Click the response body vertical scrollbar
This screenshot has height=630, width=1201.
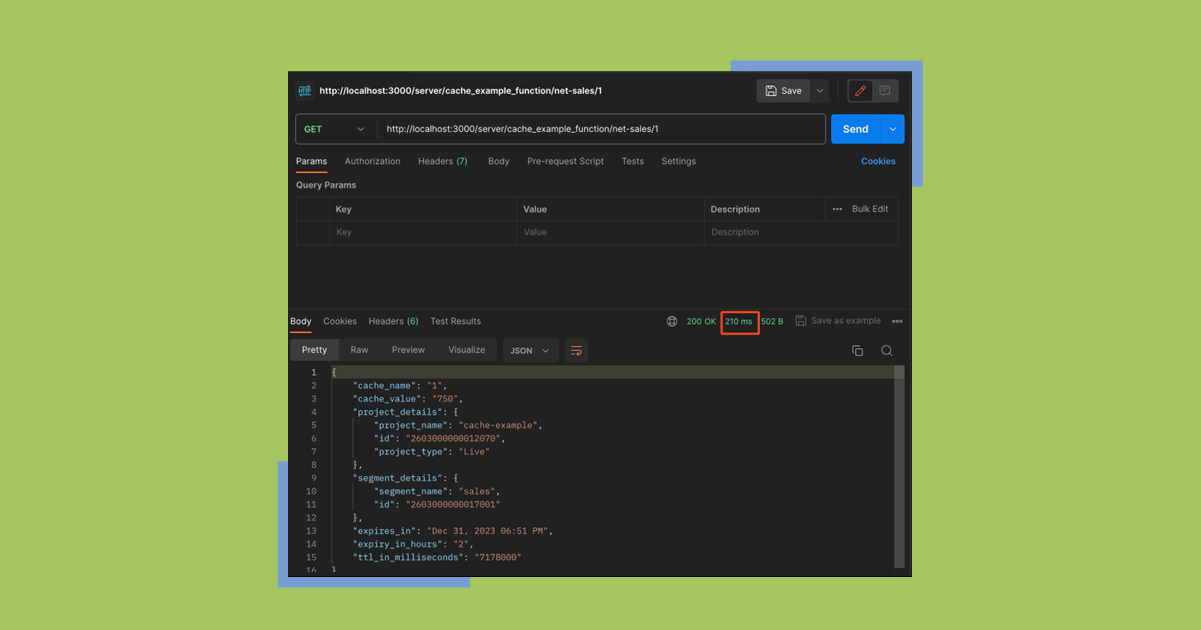[x=899, y=466]
